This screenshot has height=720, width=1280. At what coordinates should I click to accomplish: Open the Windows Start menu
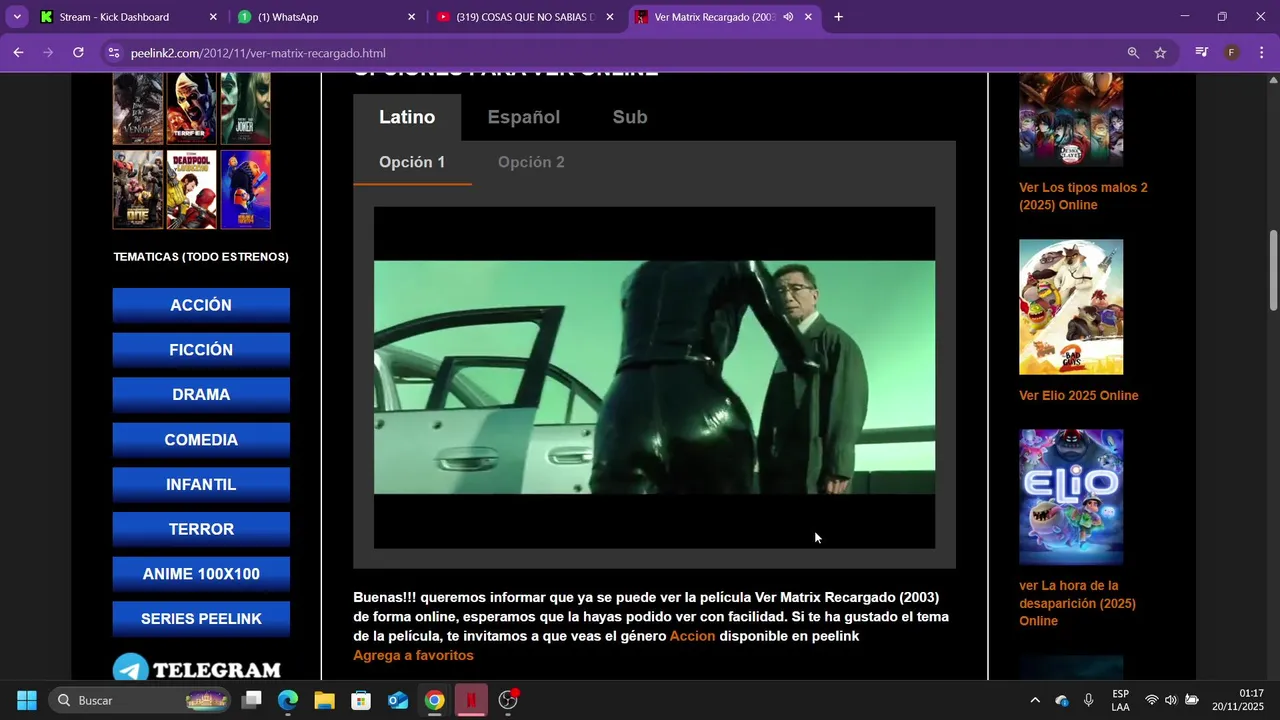[x=27, y=700]
